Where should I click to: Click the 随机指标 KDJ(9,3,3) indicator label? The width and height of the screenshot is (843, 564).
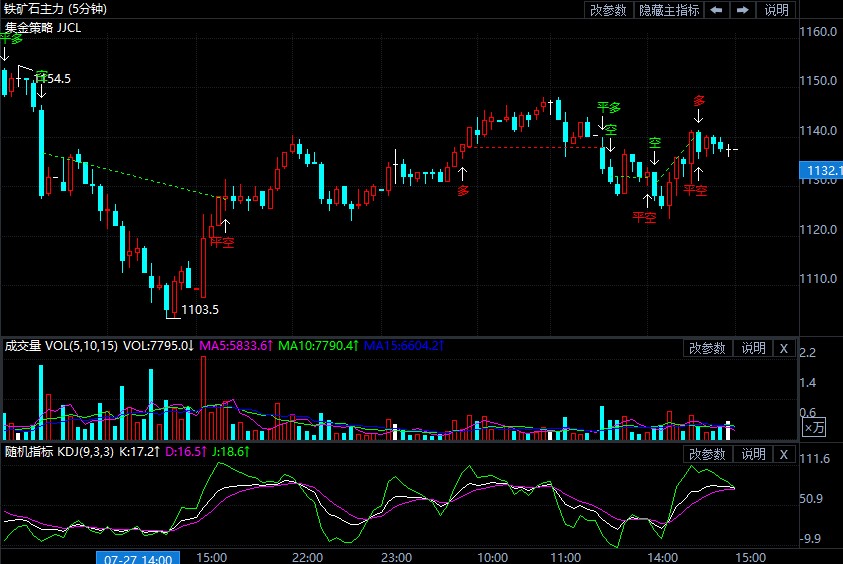click(58, 452)
